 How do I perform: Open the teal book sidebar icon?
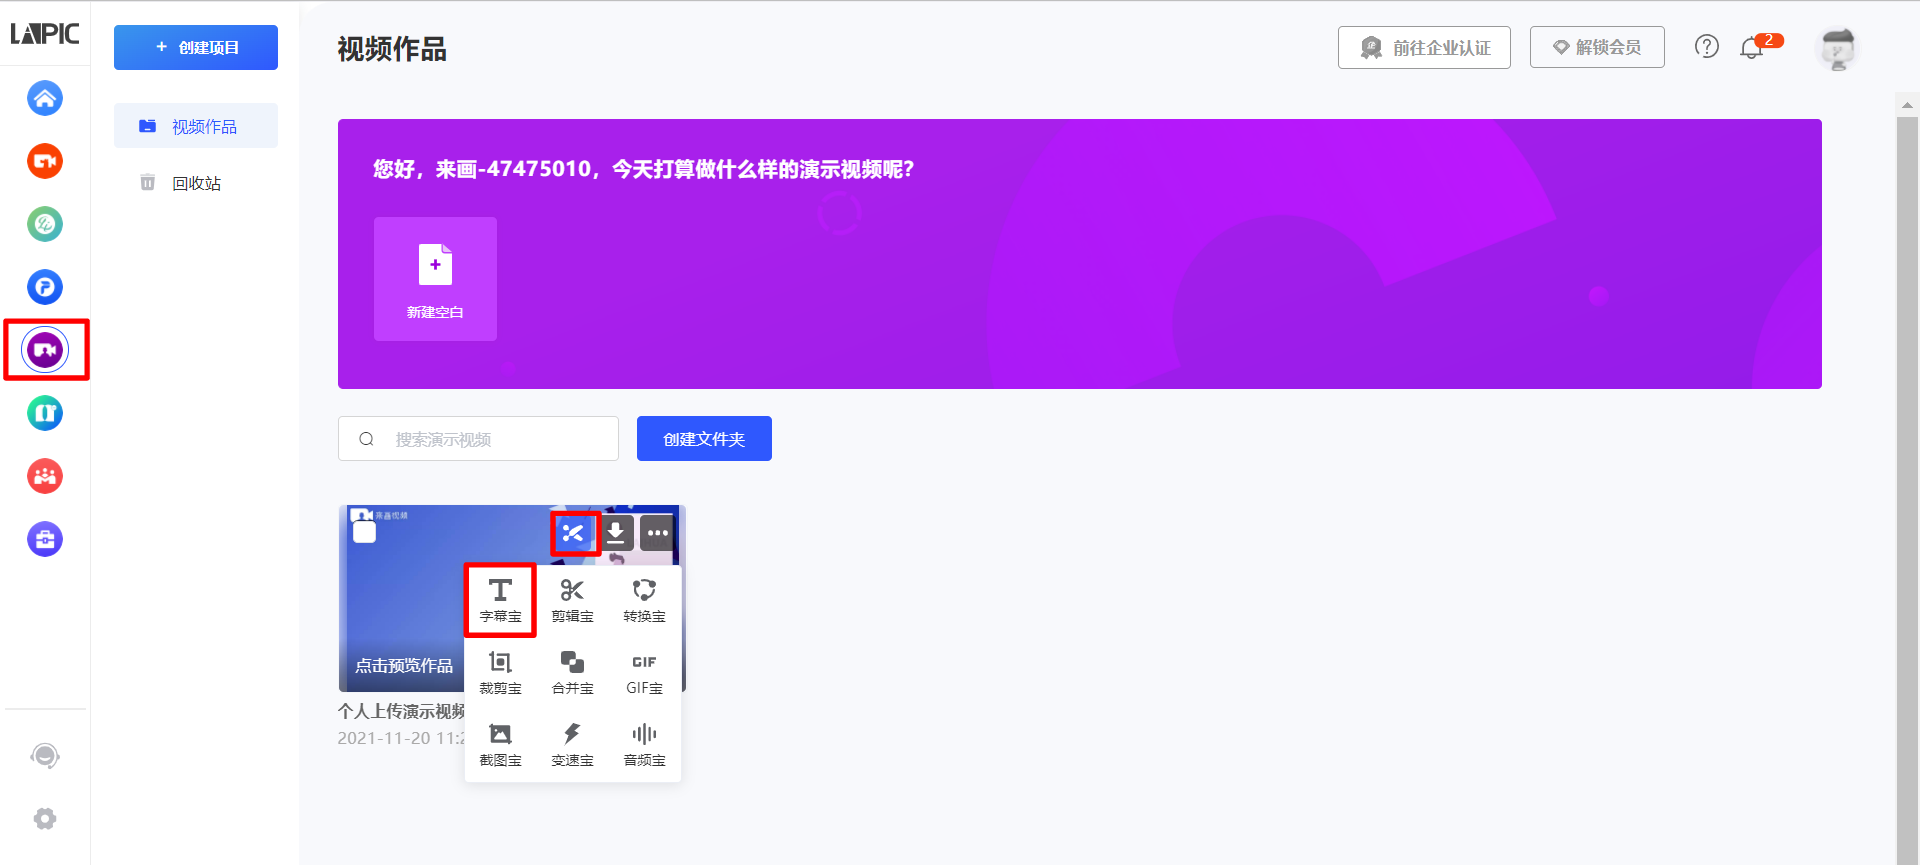pos(45,413)
